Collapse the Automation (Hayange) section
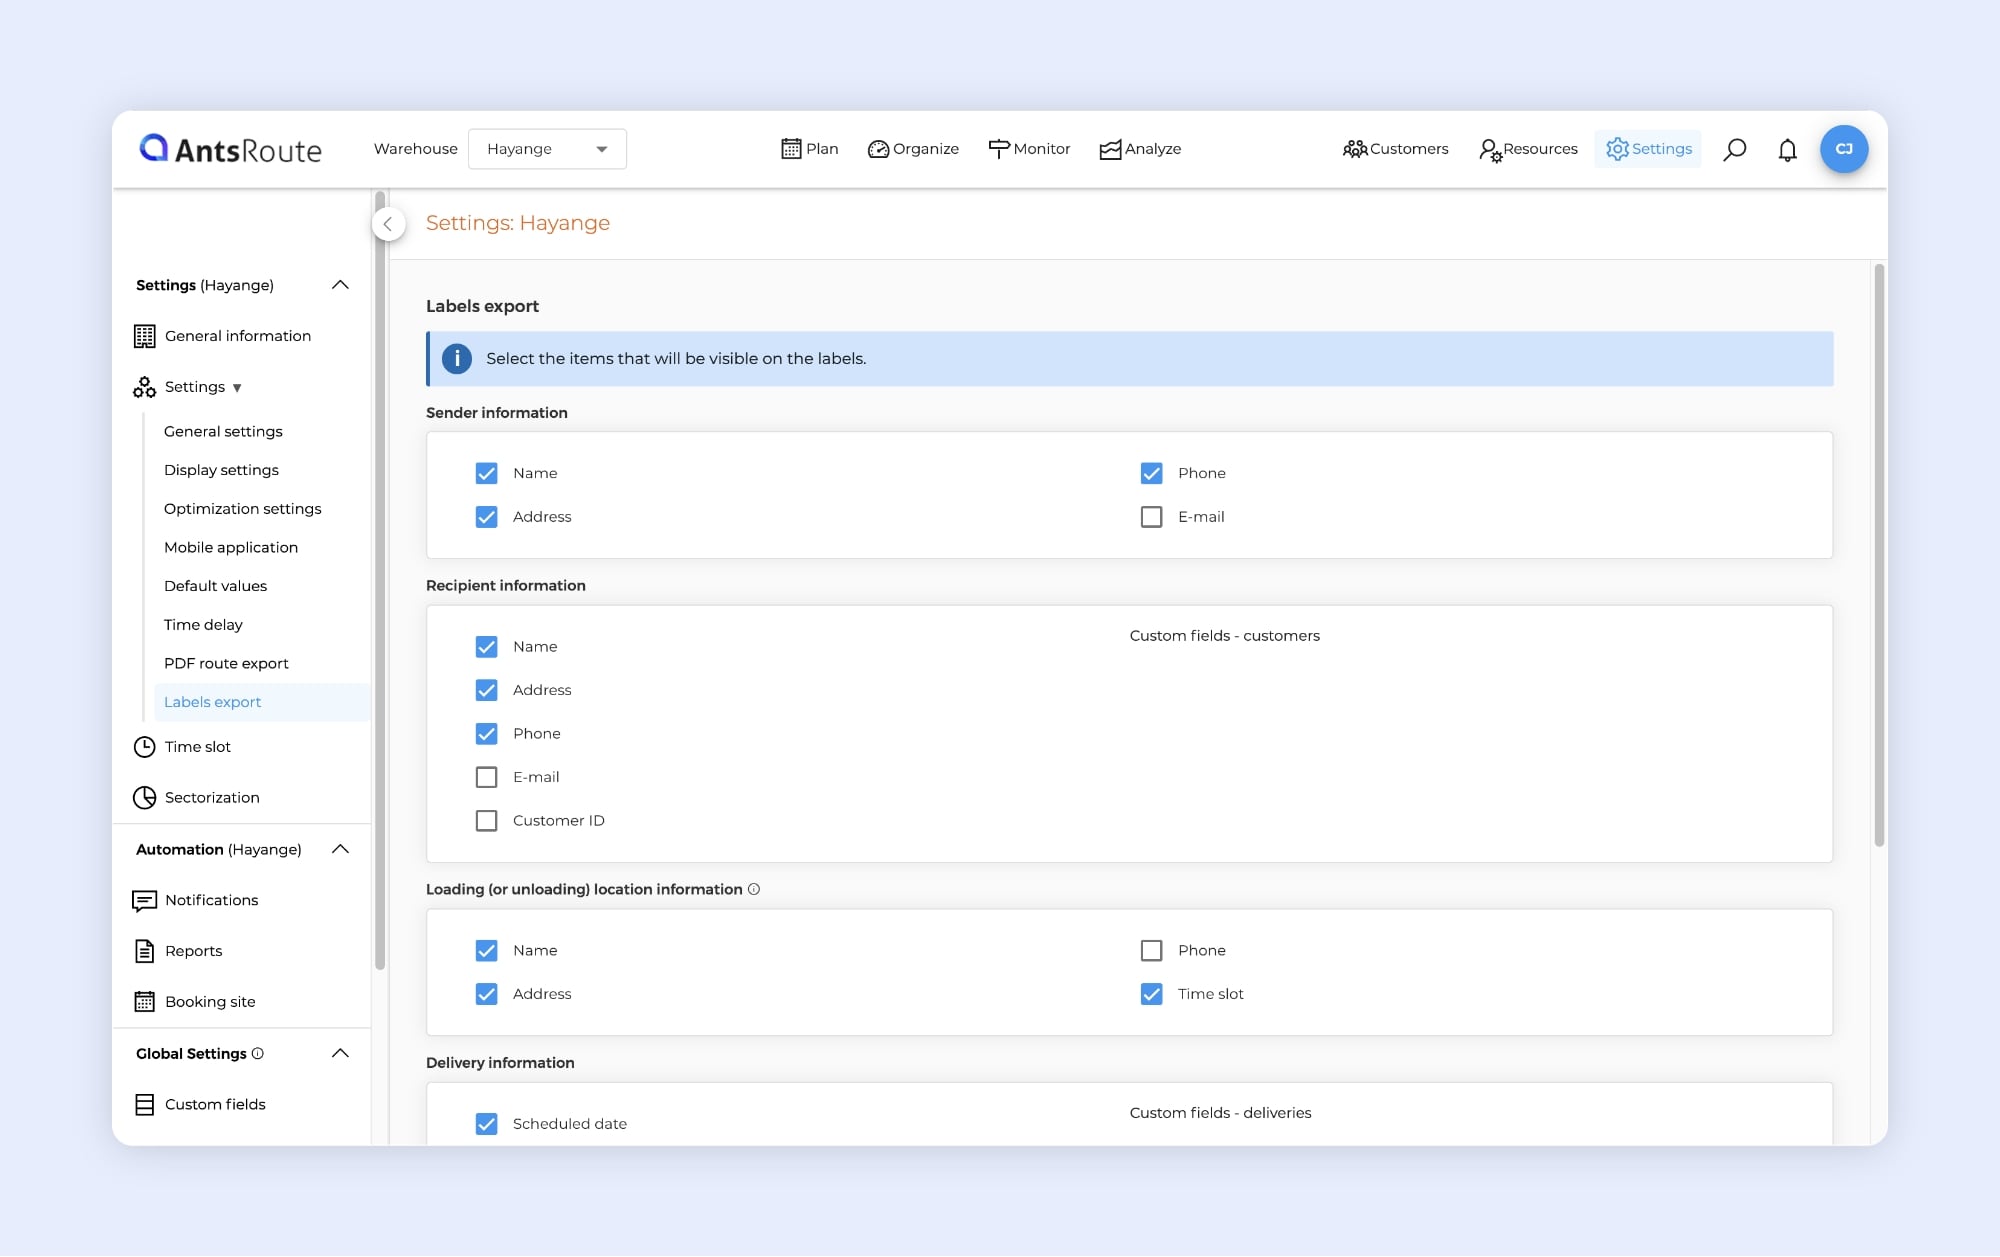The height and width of the screenshot is (1257, 2000). point(340,849)
